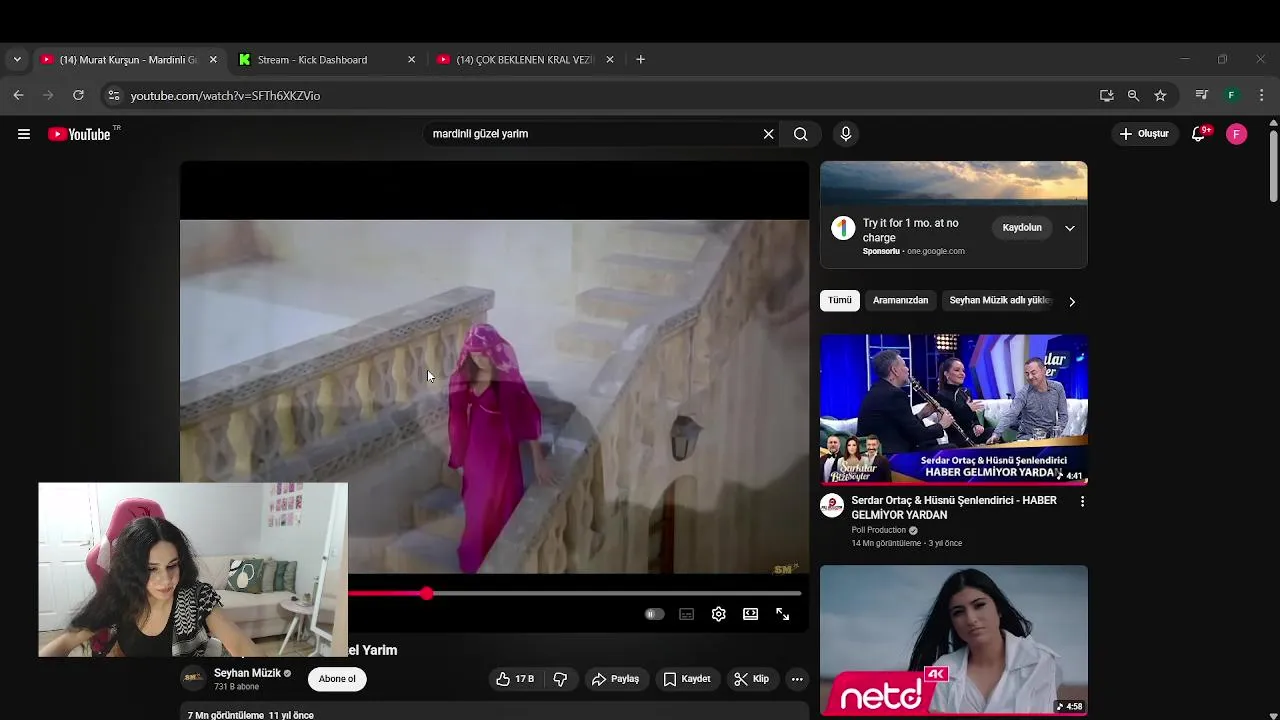This screenshot has height=720, width=1280.
Task: Select the Aramanızdan filter chip
Action: point(900,300)
